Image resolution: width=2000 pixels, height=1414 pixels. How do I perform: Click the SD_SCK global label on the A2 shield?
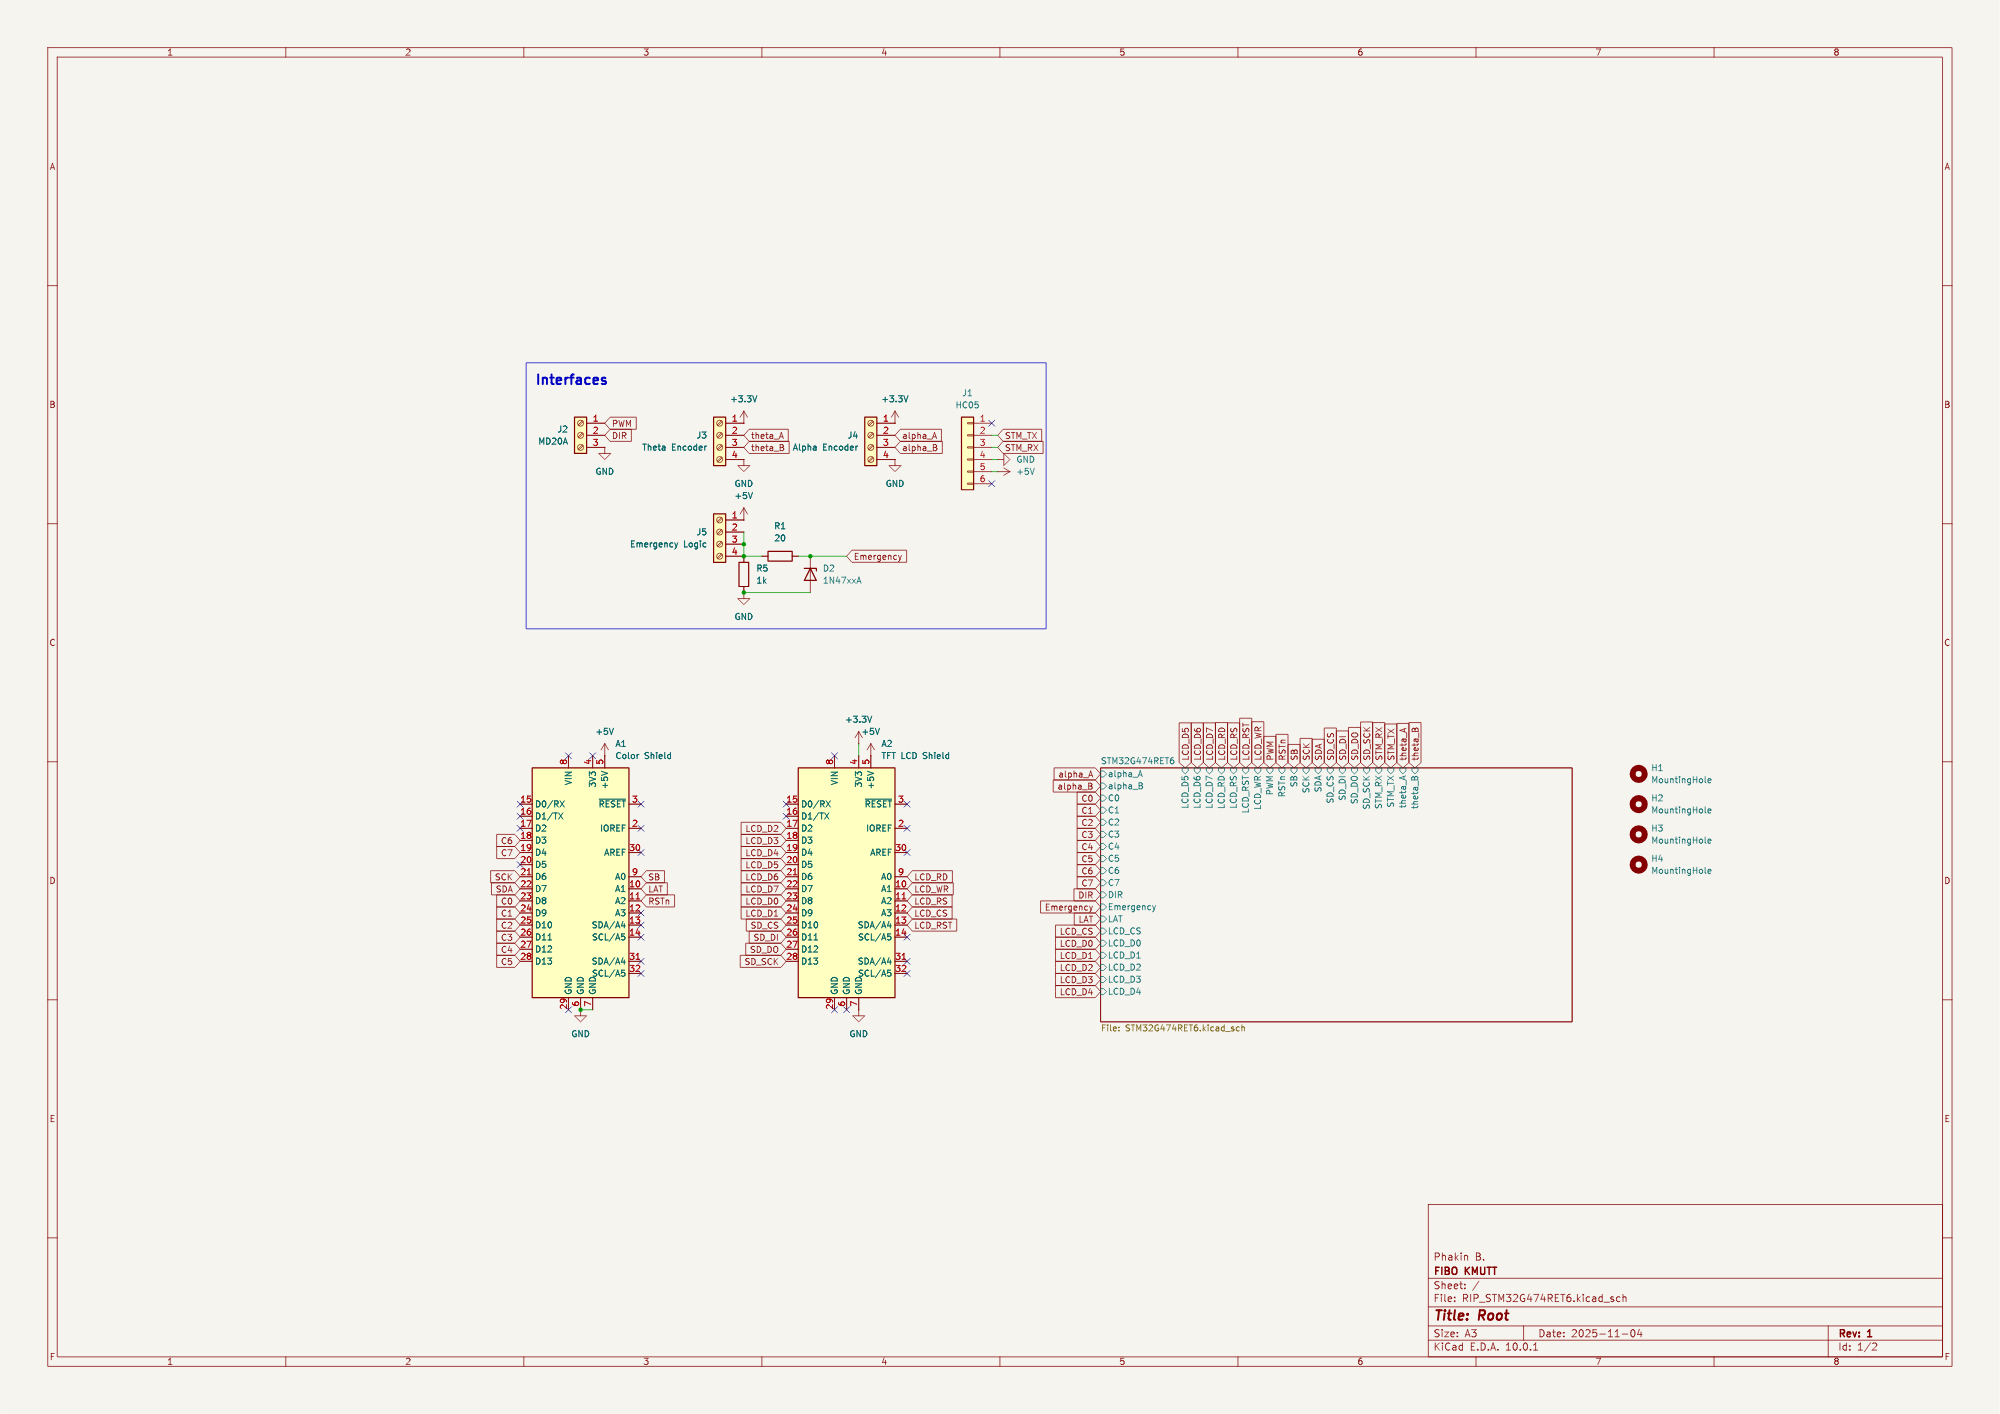762,961
